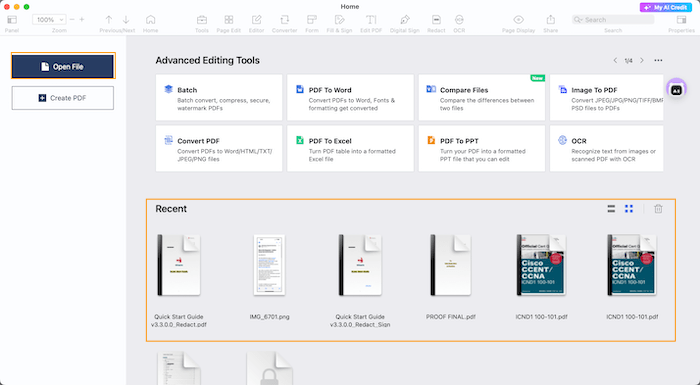Click the Home toolbar icon
Image resolution: width=700 pixels, height=385 pixels.
coord(150,20)
